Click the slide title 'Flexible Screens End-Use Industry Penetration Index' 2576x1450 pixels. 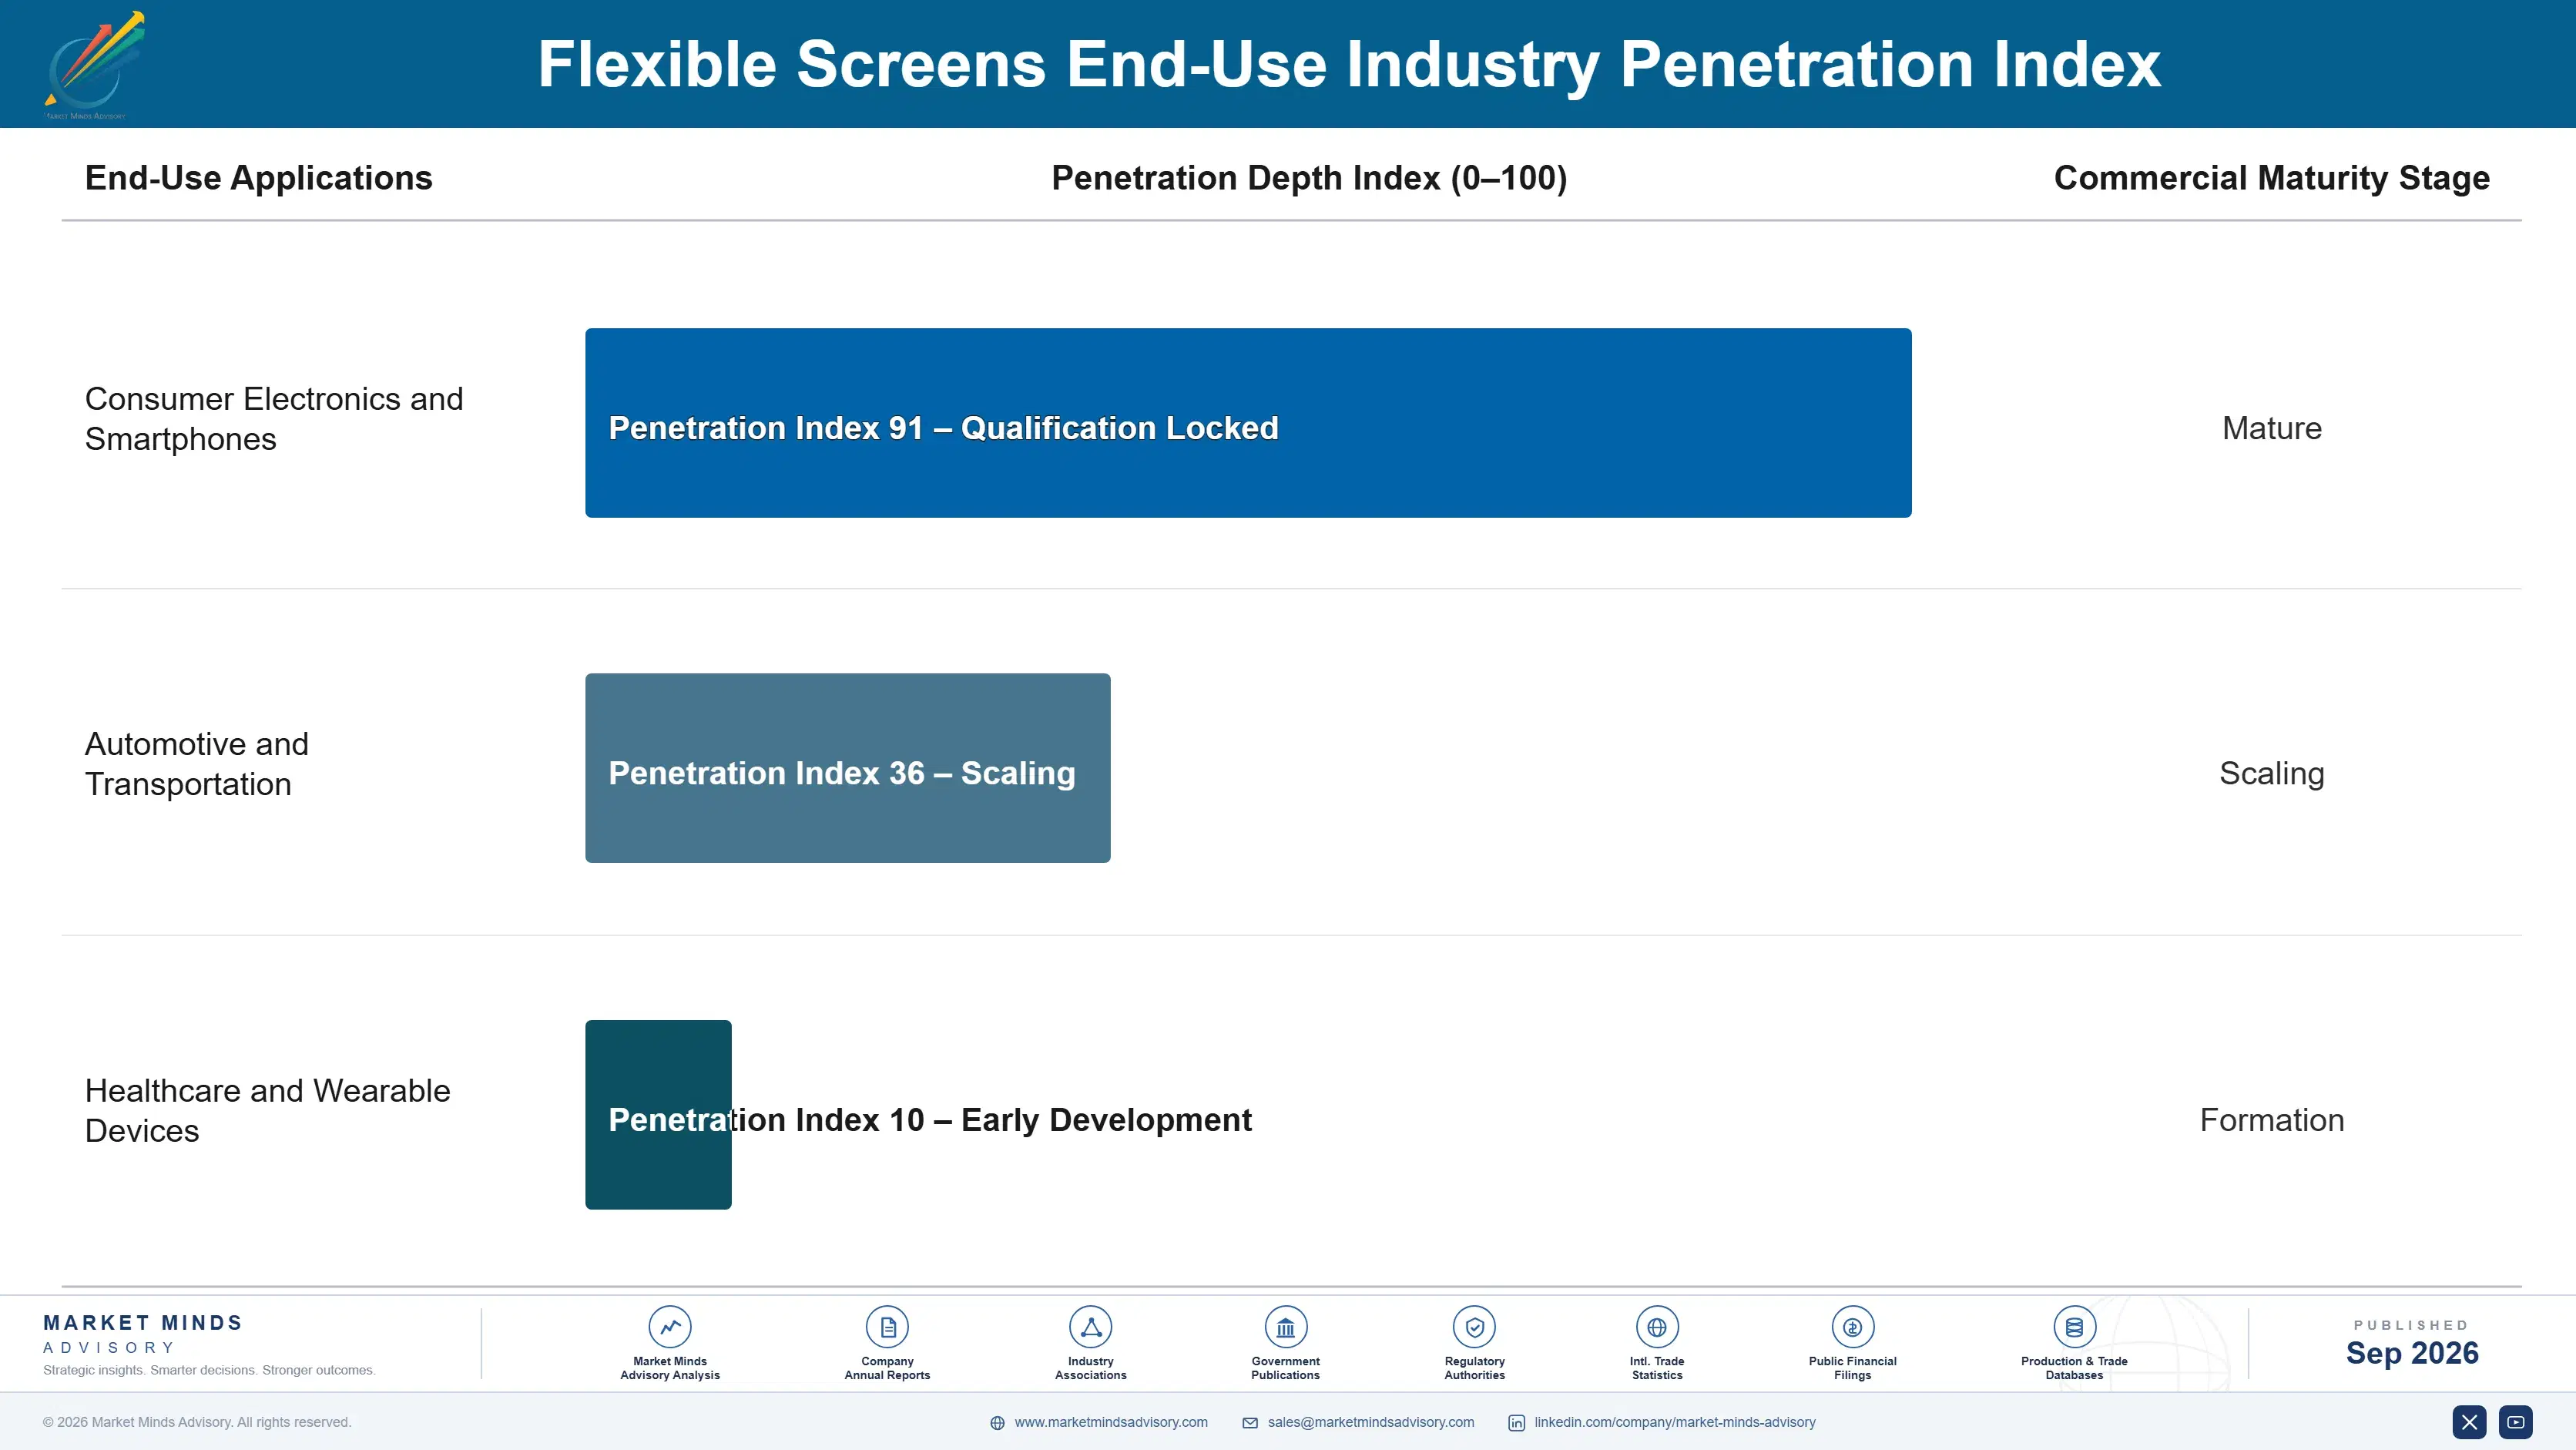pos(1349,64)
